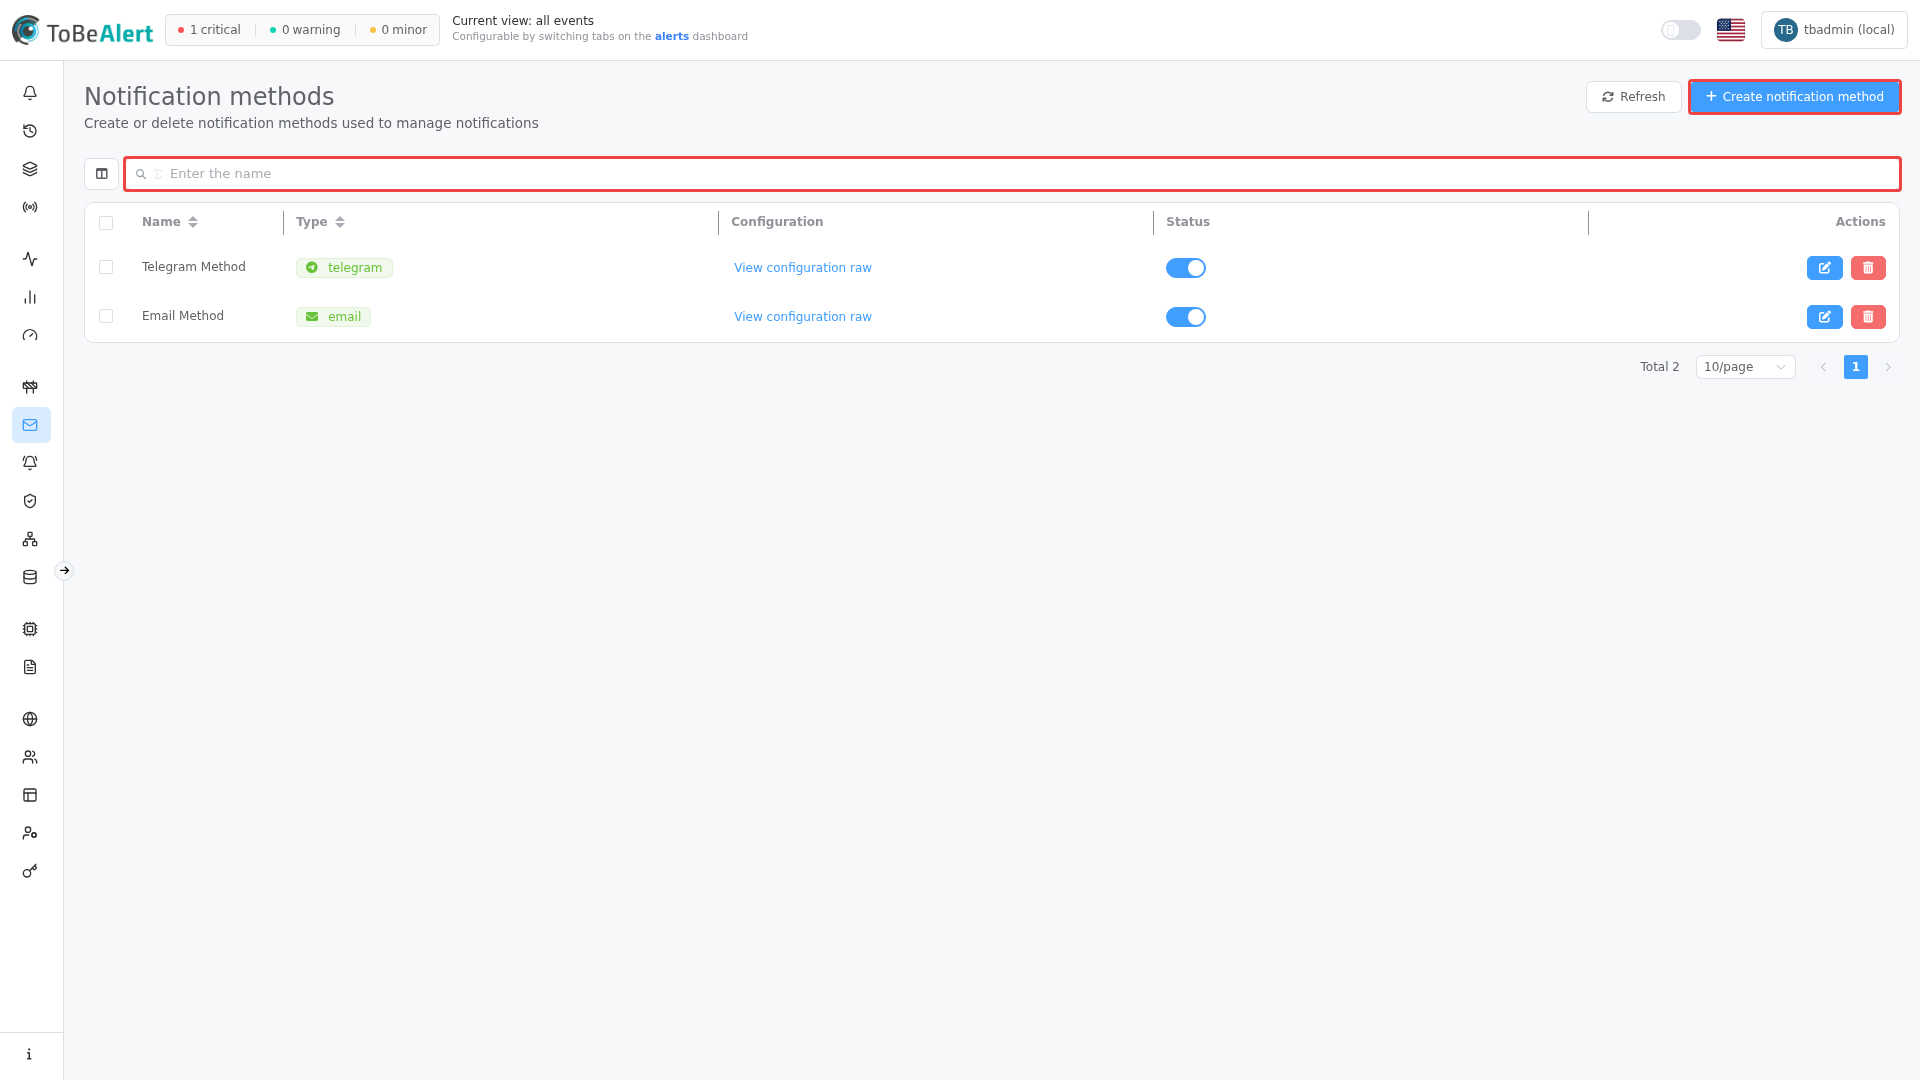Delete the Email Method row
This screenshot has height=1080, width=1920.
1868,317
